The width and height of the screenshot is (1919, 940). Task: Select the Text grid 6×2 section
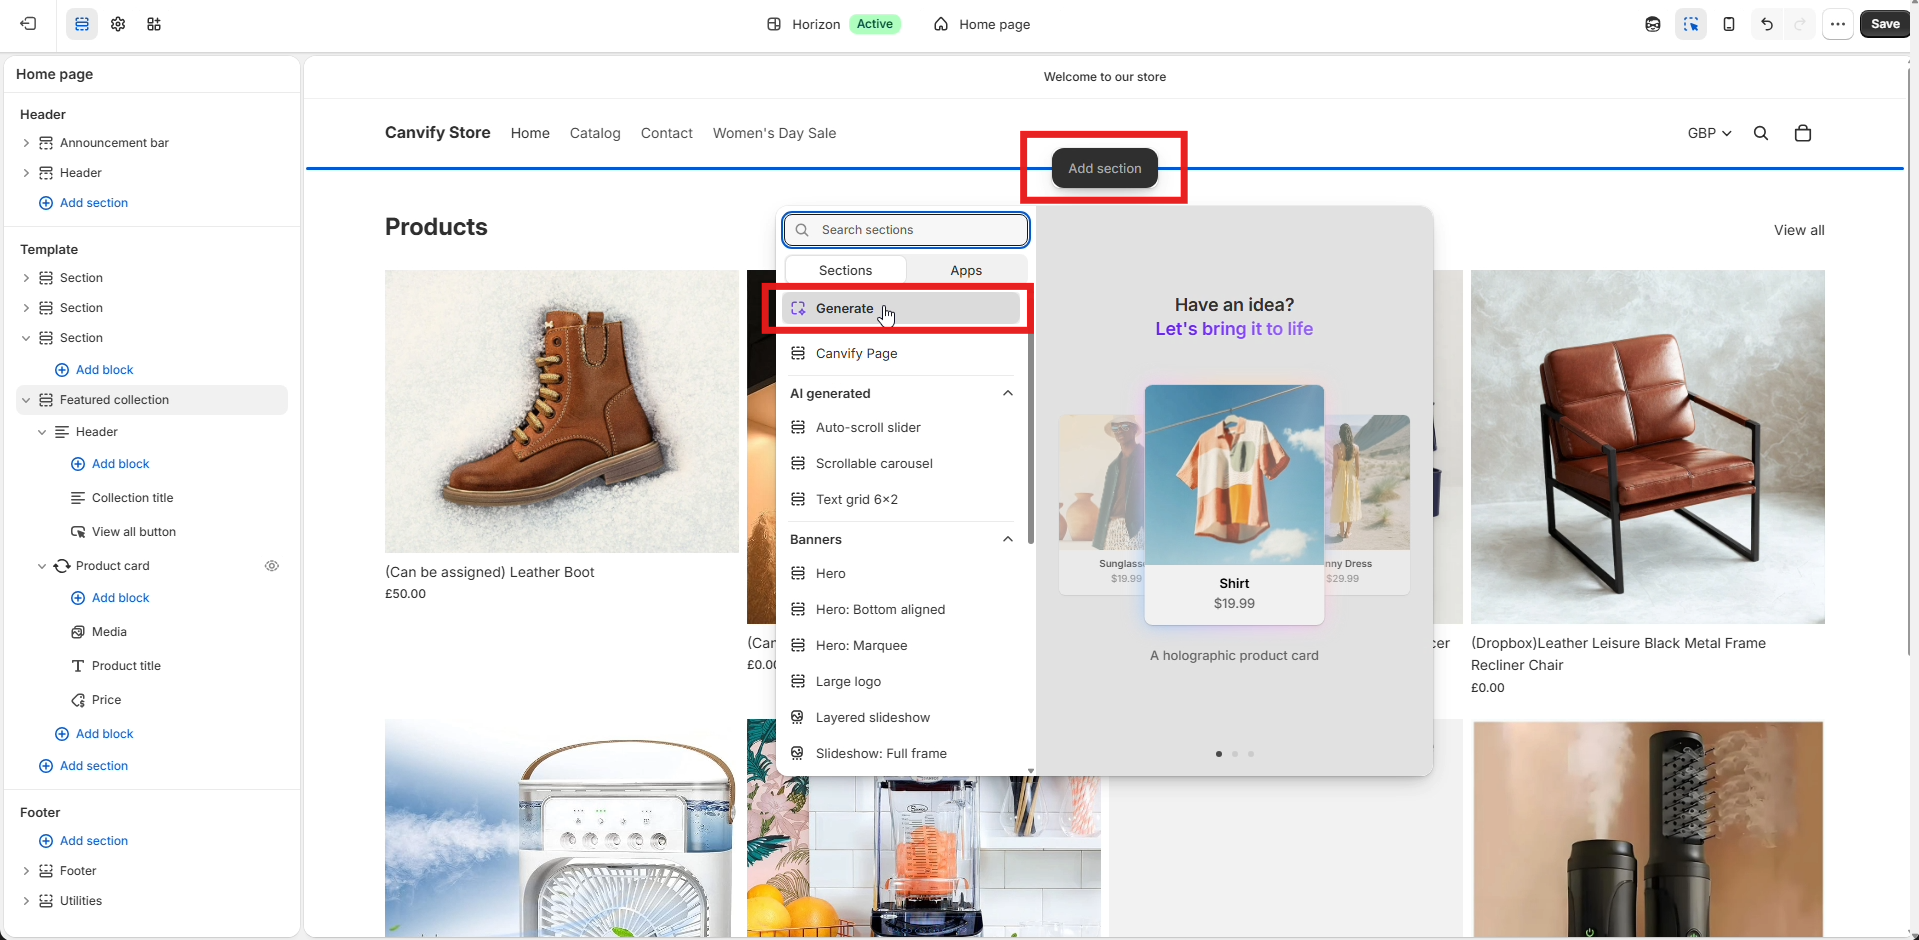[900, 500]
